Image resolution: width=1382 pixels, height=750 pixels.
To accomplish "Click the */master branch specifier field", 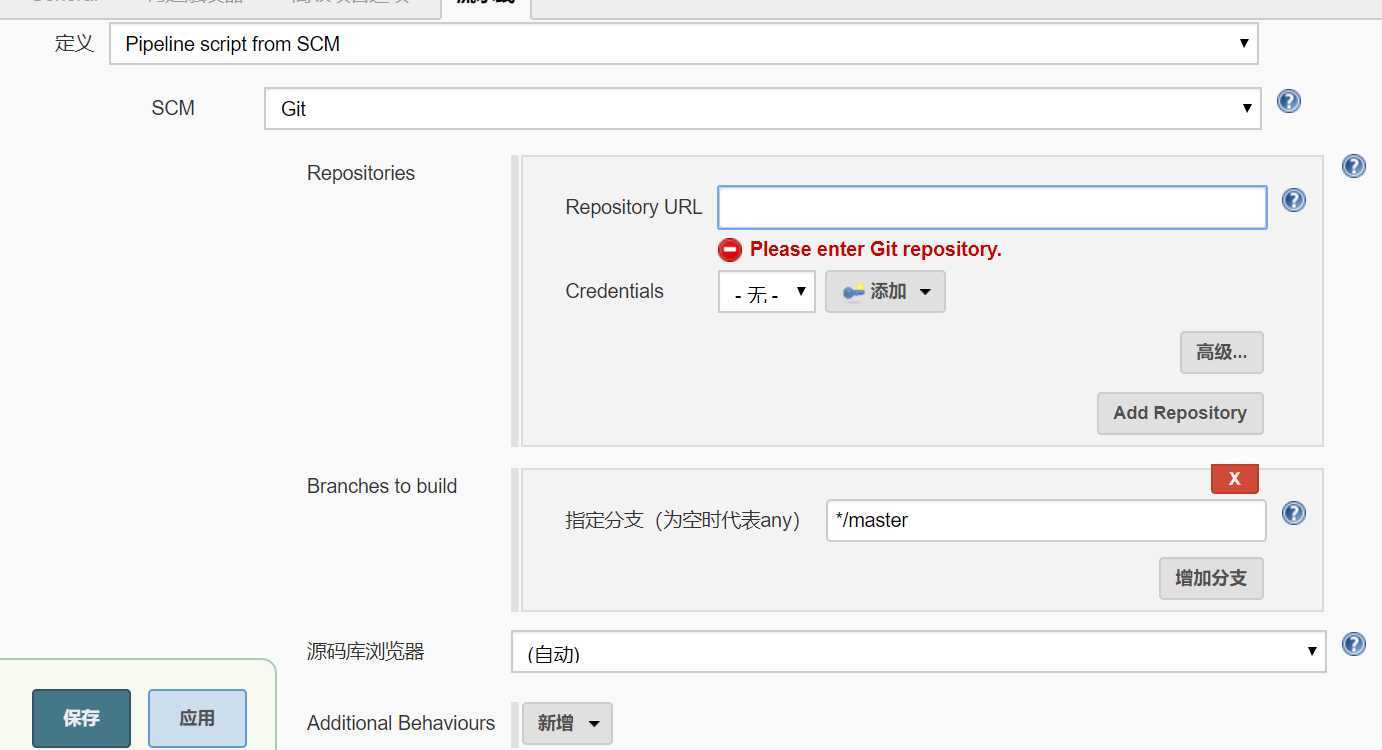I will [x=1046, y=520].
